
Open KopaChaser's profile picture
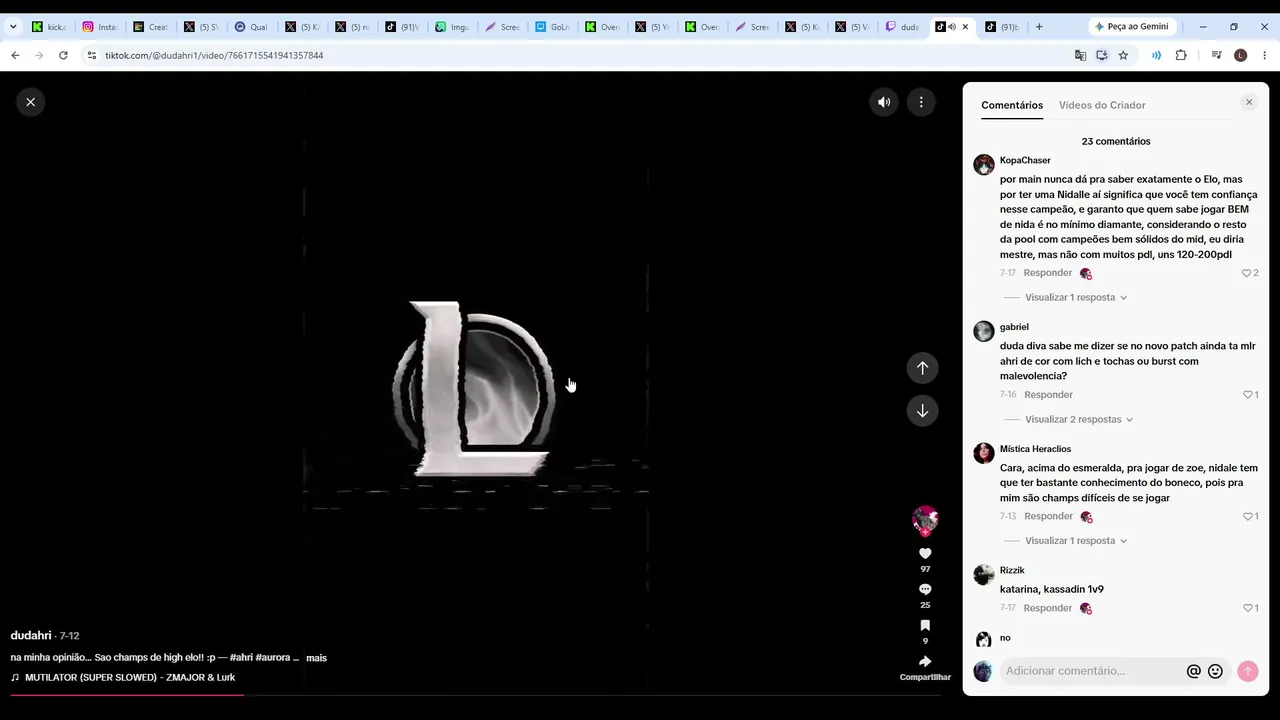coord(984,165)
